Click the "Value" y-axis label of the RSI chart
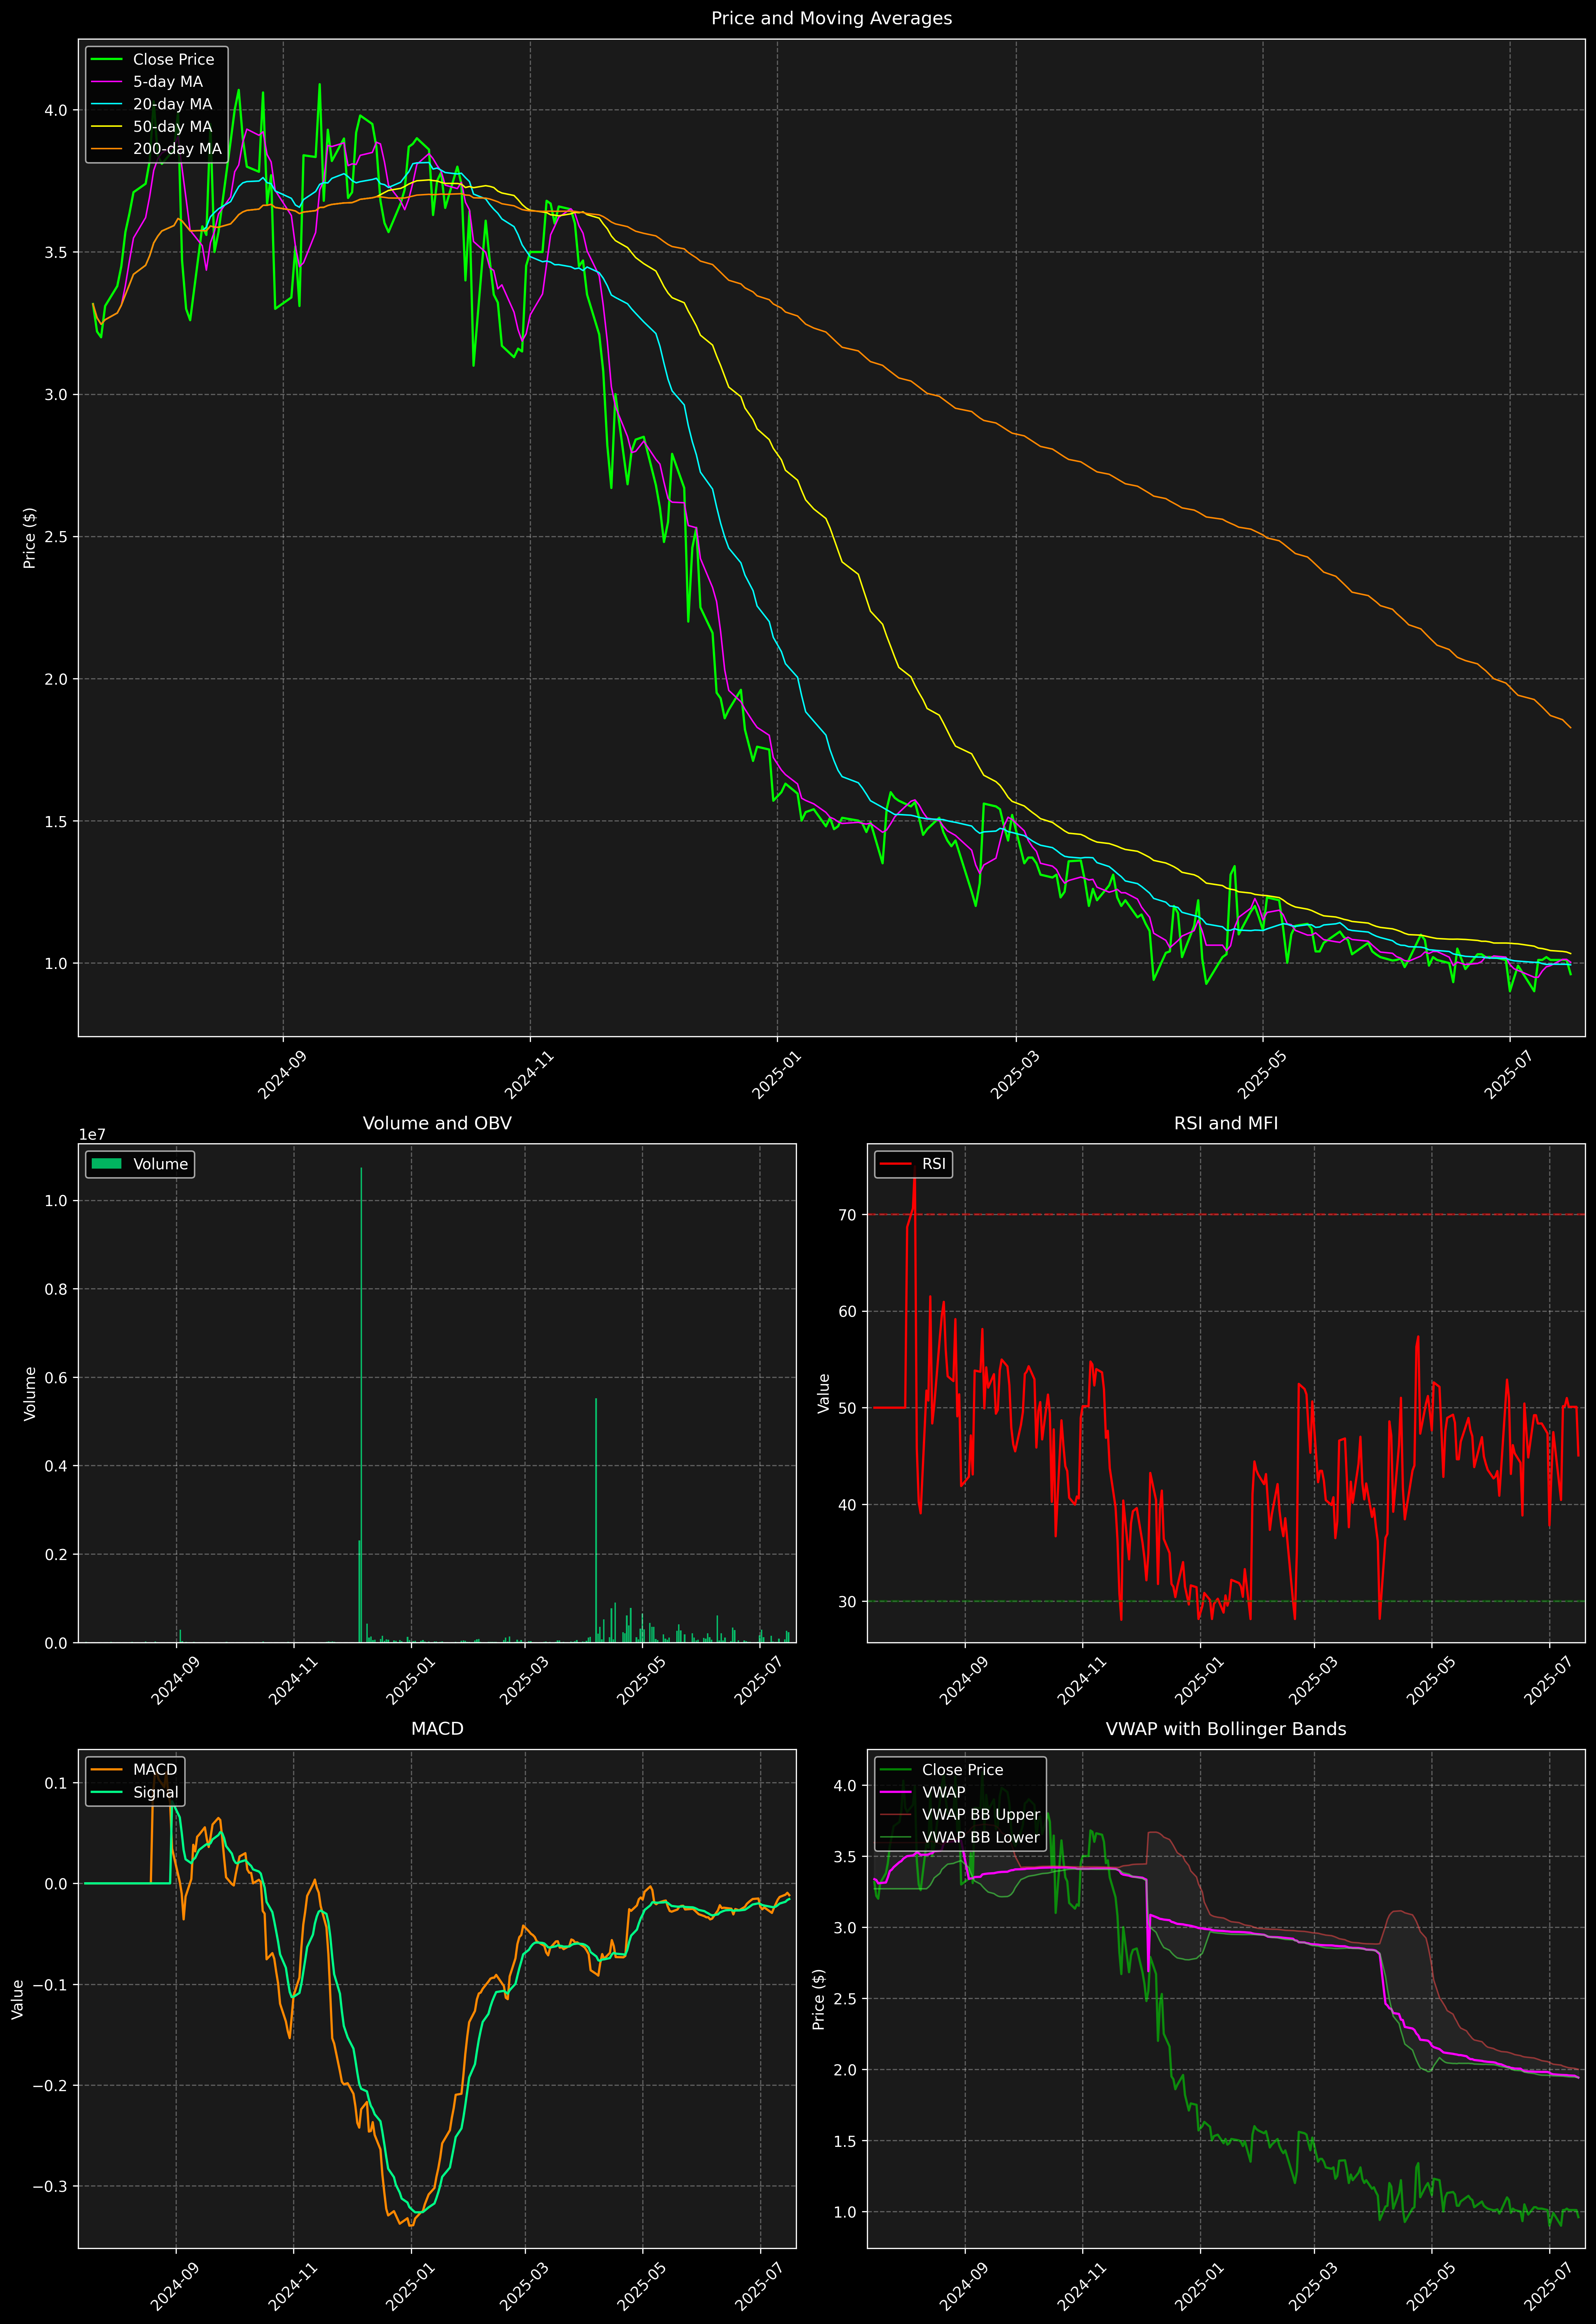1596x2324 pixels. (x=824, y=1393)
